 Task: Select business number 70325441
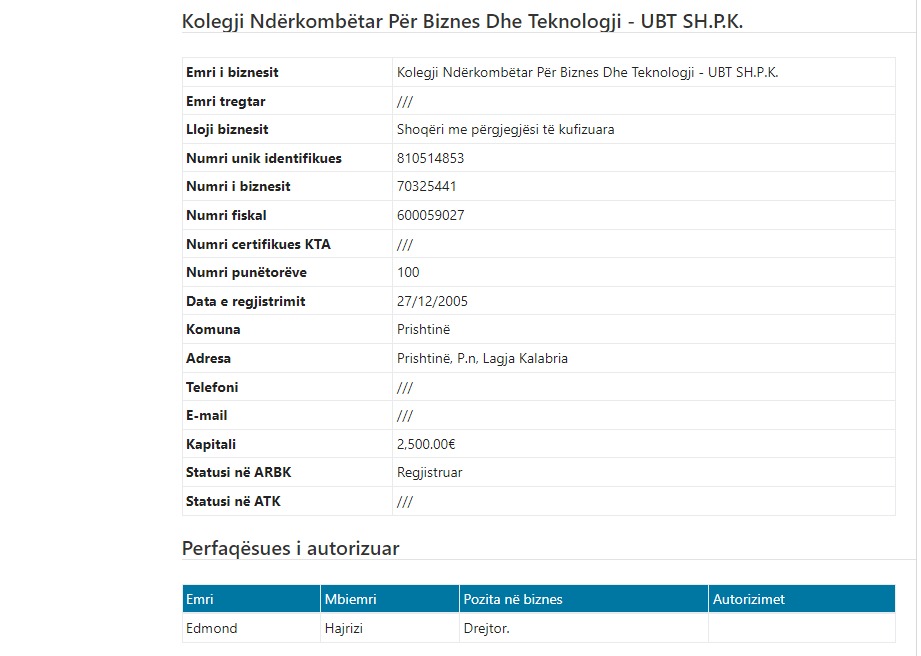point(426,187)
